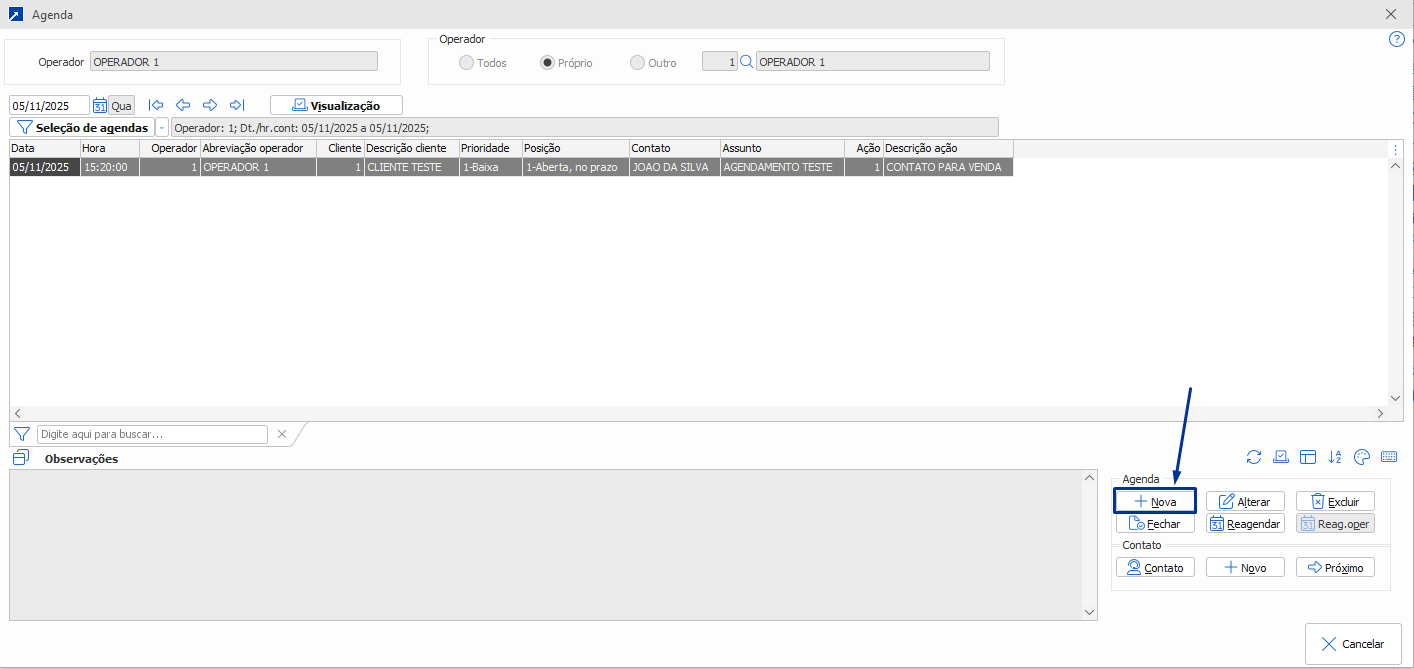Viewport: 1414px width, 669px height.
Task: Click the refresh icon above the Agenda panel
Action: point(1253,457)
